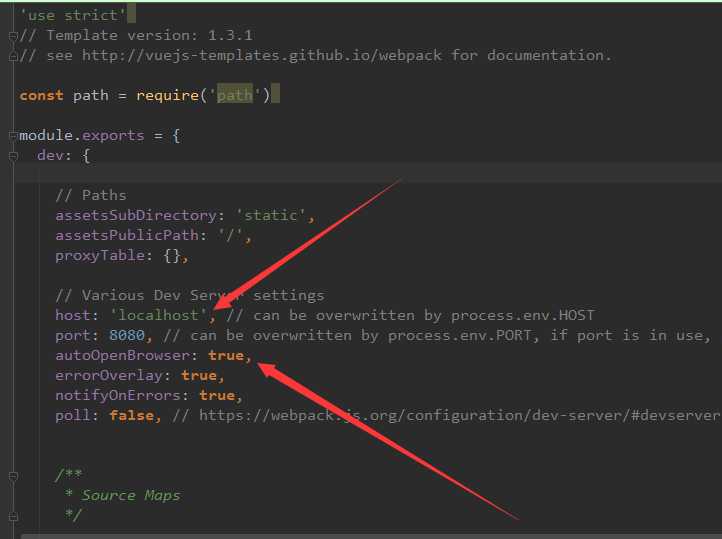Click the true value of autoOpenBrowser
This screenshot has width=722, height=539.
(226, 355)
